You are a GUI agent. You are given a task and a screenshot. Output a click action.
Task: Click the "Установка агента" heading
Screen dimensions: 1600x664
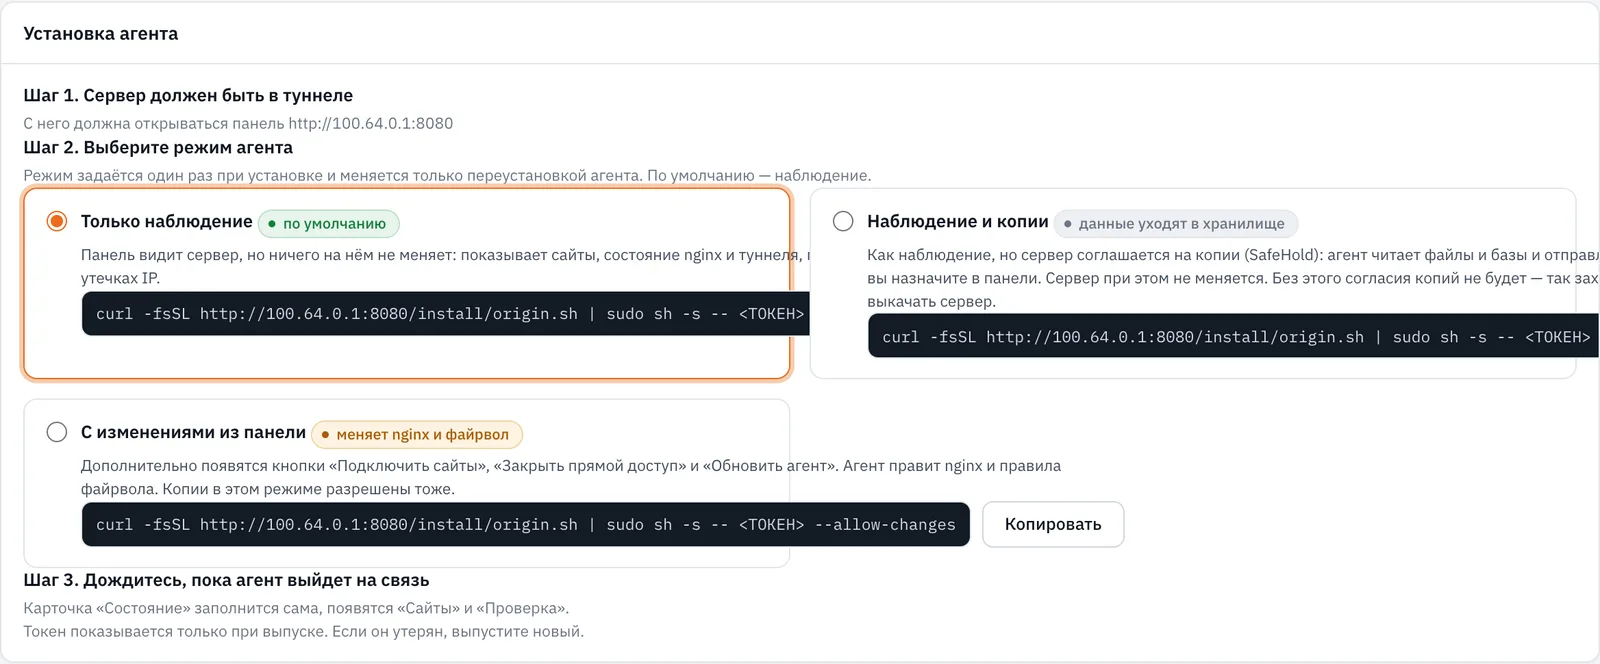pyautogui.click(x=101, y=33)
